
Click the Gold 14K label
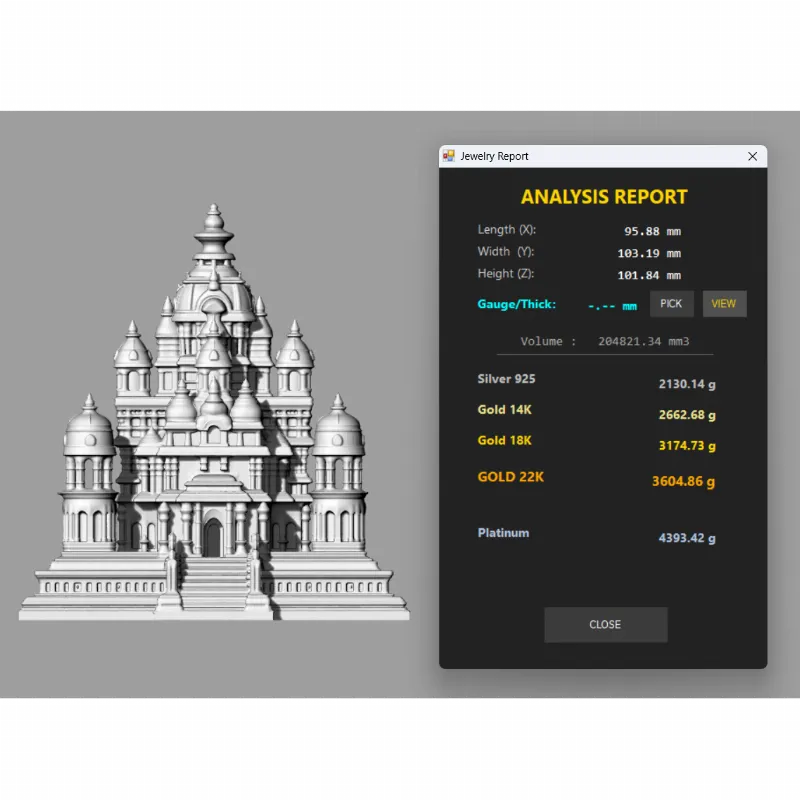click(x=505, y=410)
